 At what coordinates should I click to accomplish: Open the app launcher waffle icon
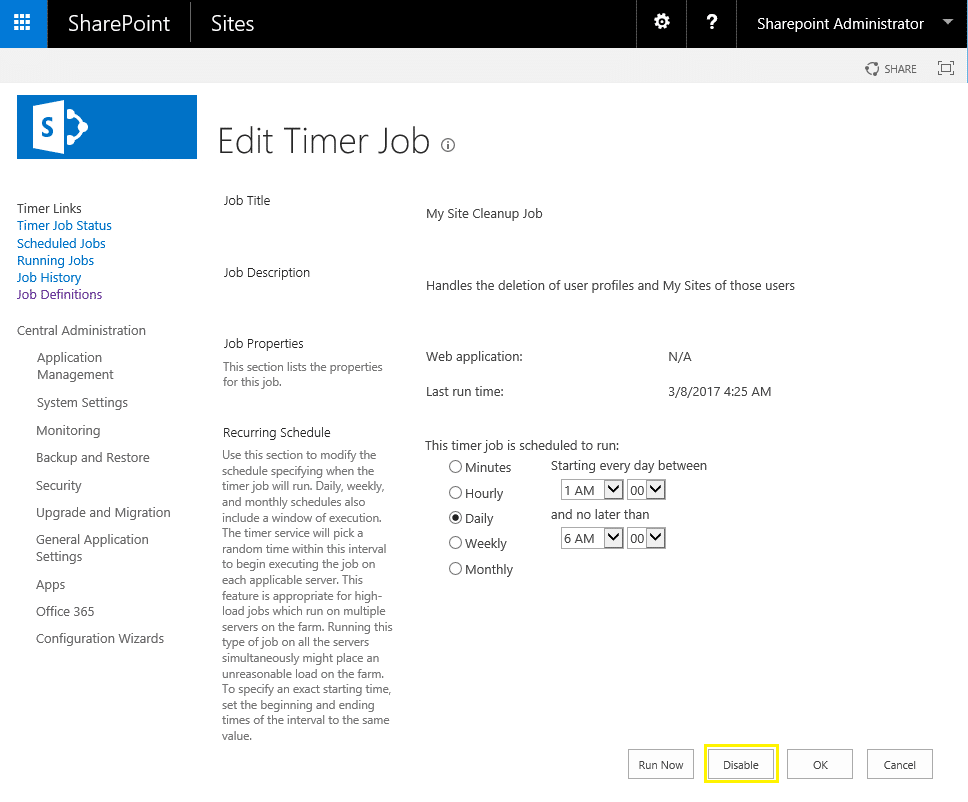[x=22, y=23]
